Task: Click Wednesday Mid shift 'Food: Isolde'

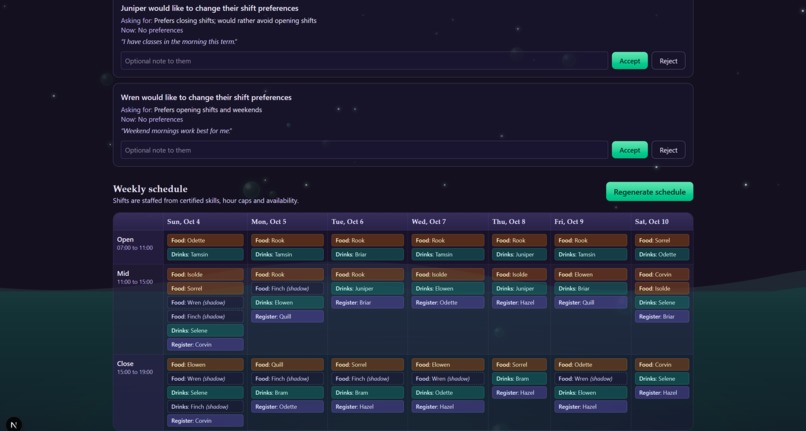Action: point(448,275)
